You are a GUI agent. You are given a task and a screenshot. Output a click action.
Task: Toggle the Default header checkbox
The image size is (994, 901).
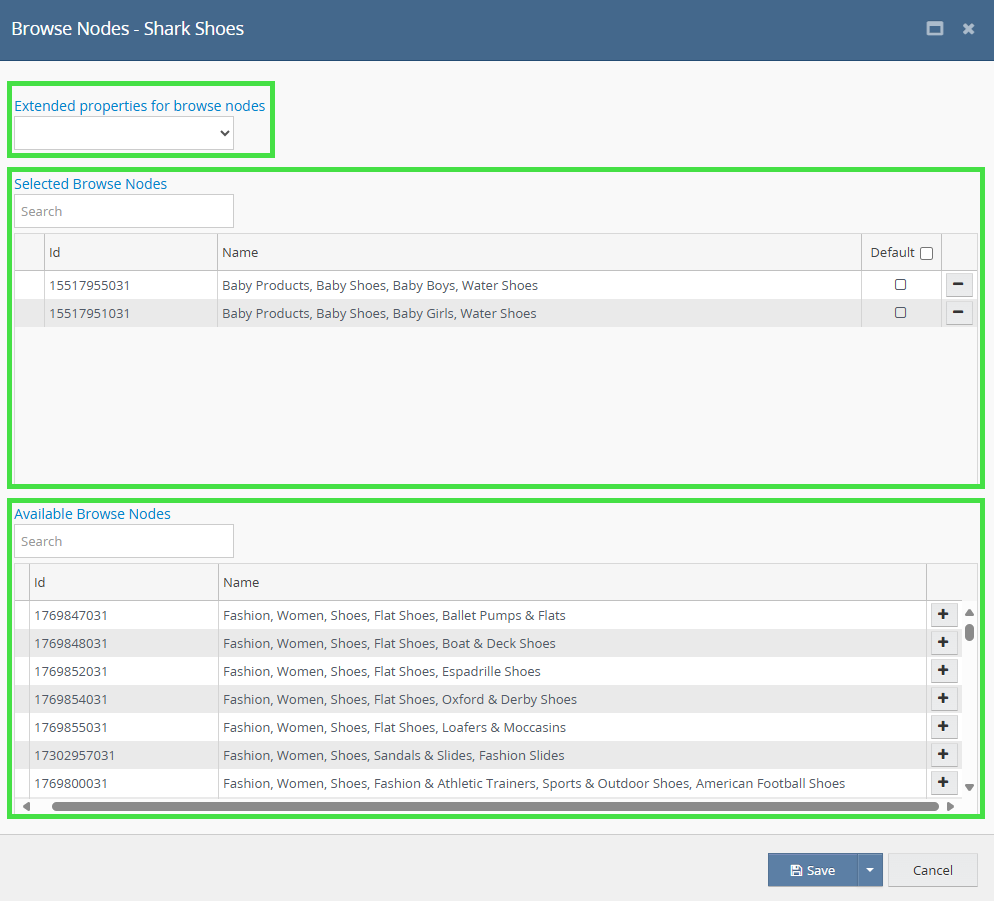pos(926,253)
